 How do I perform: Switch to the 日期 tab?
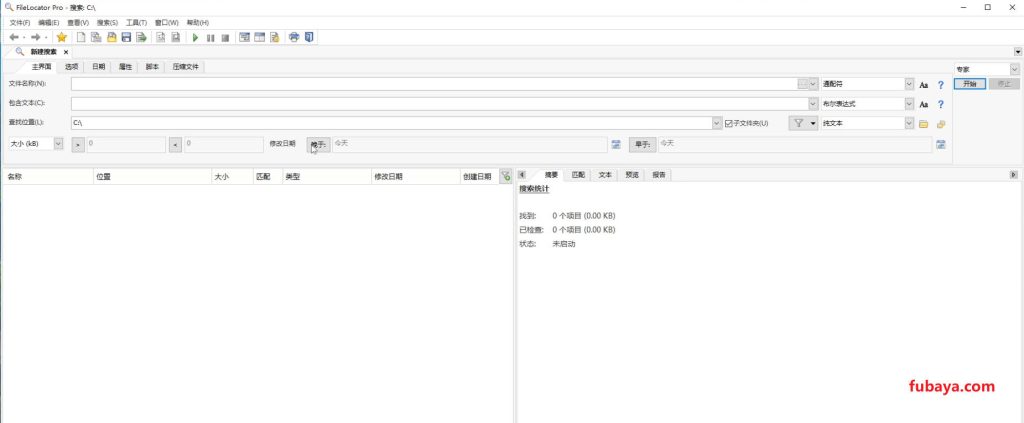(98, 67)
